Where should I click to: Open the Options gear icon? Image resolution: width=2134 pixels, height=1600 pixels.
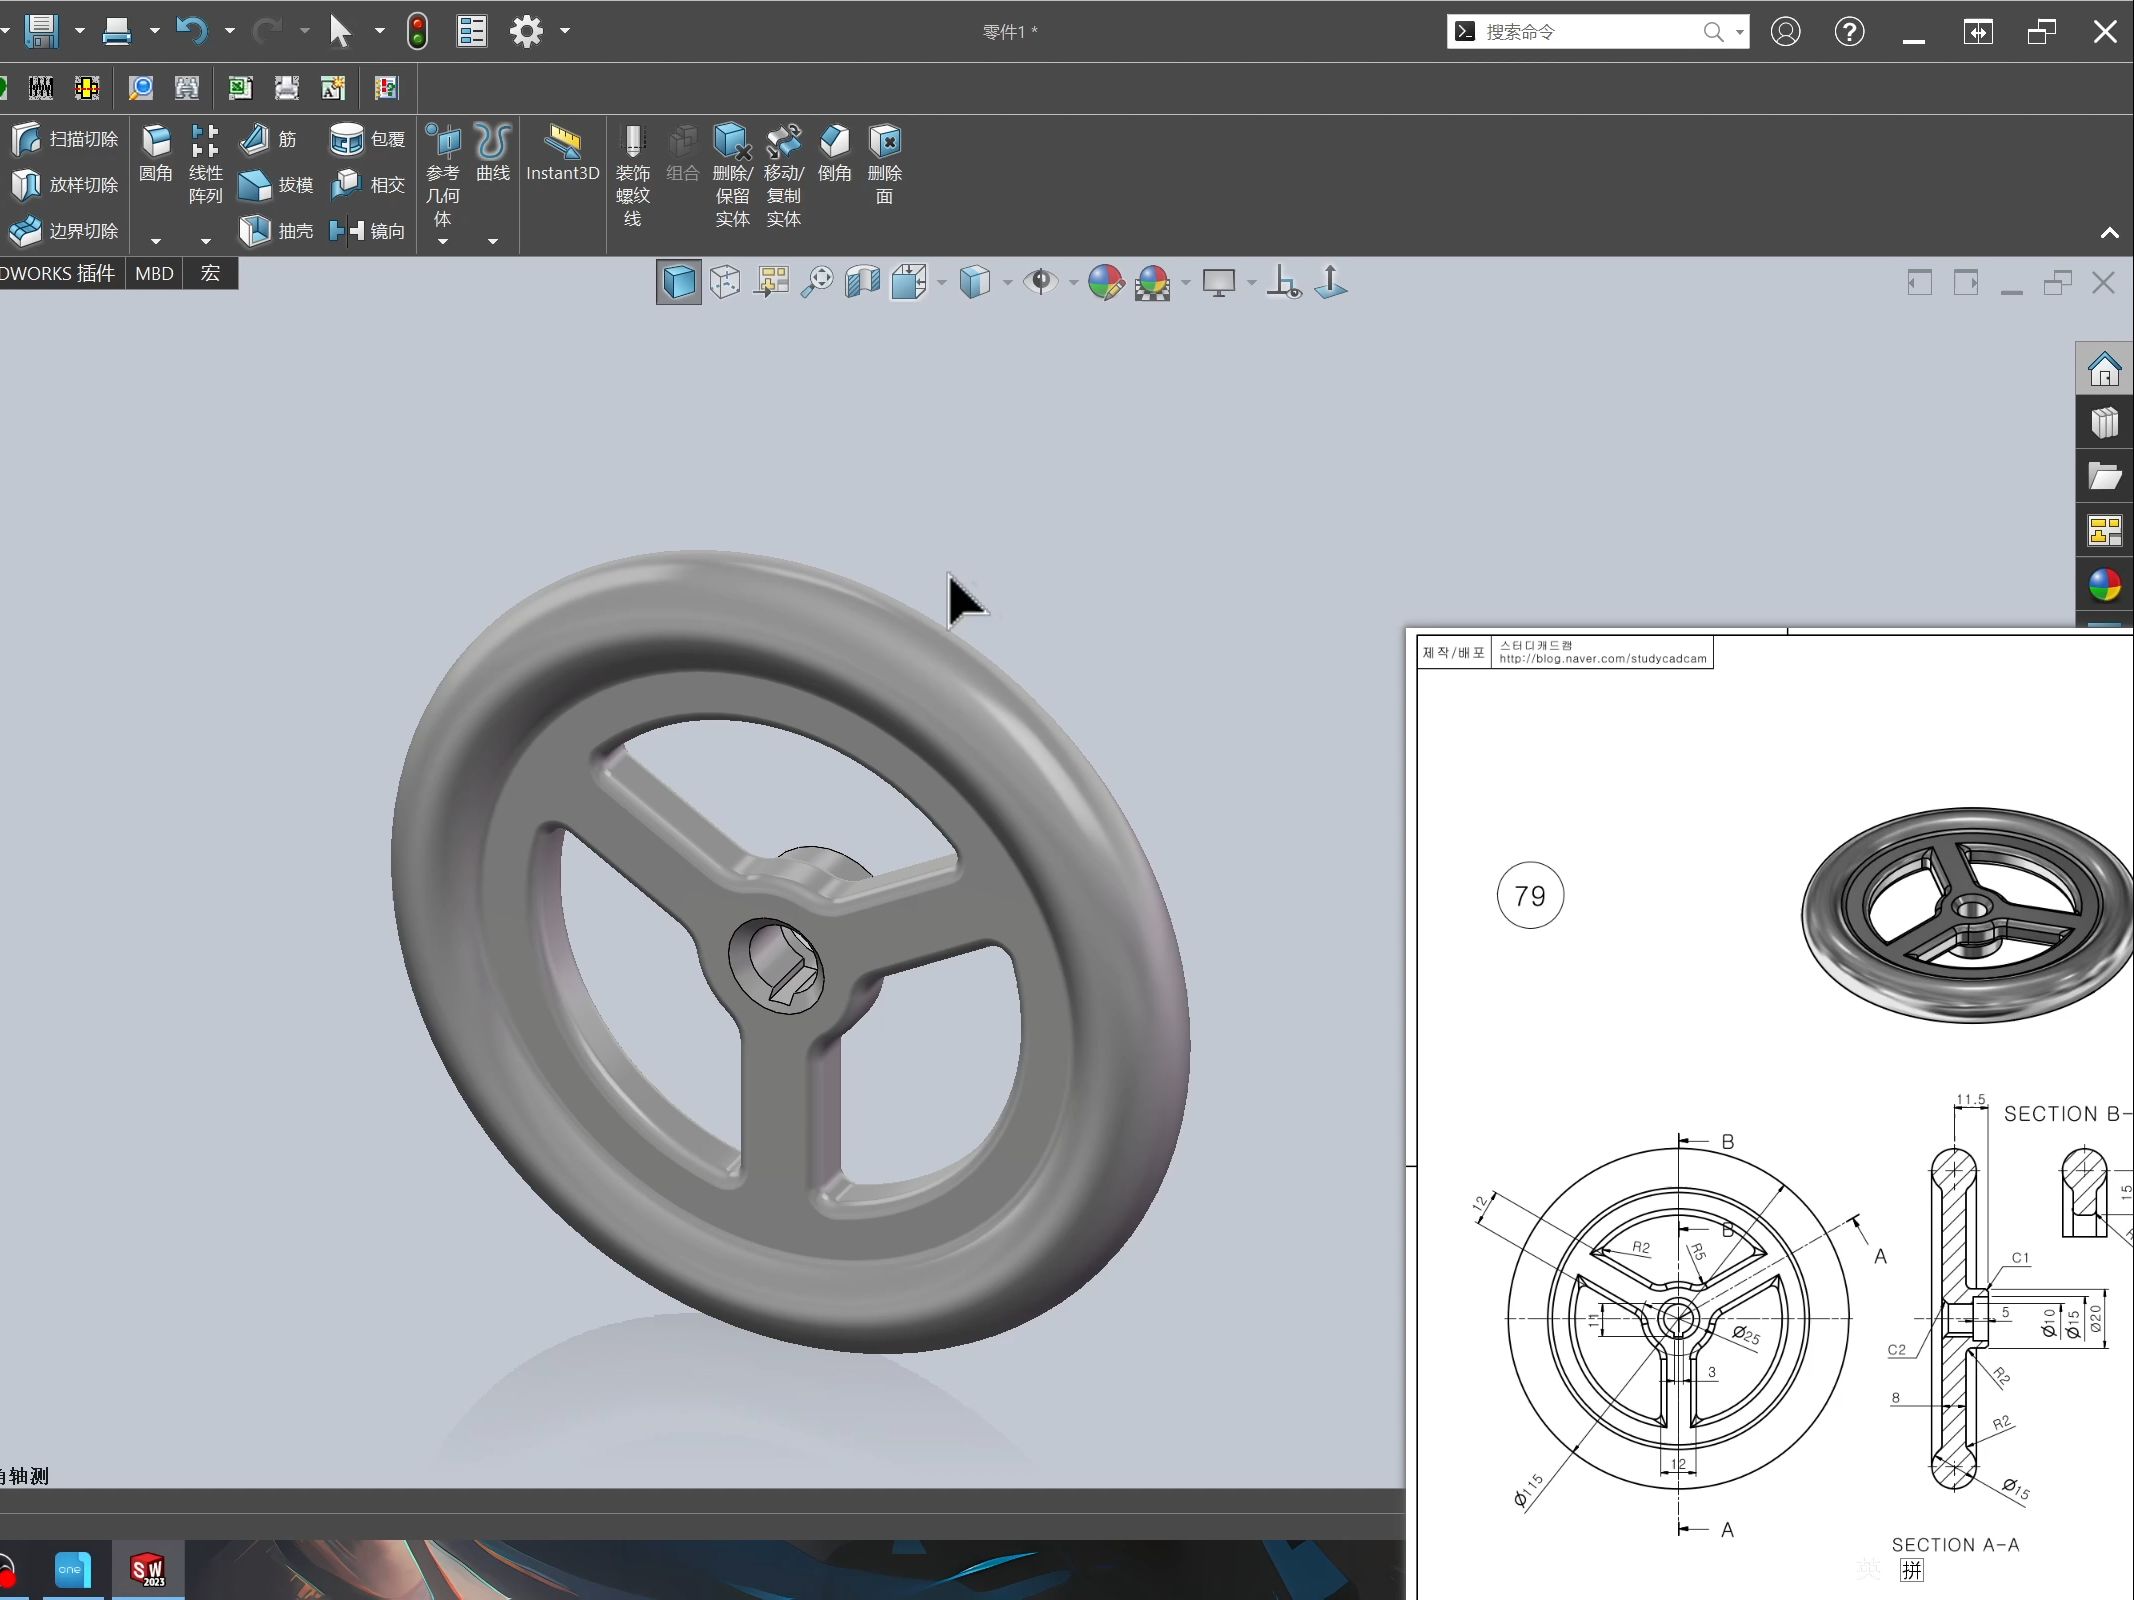(526, 31)
